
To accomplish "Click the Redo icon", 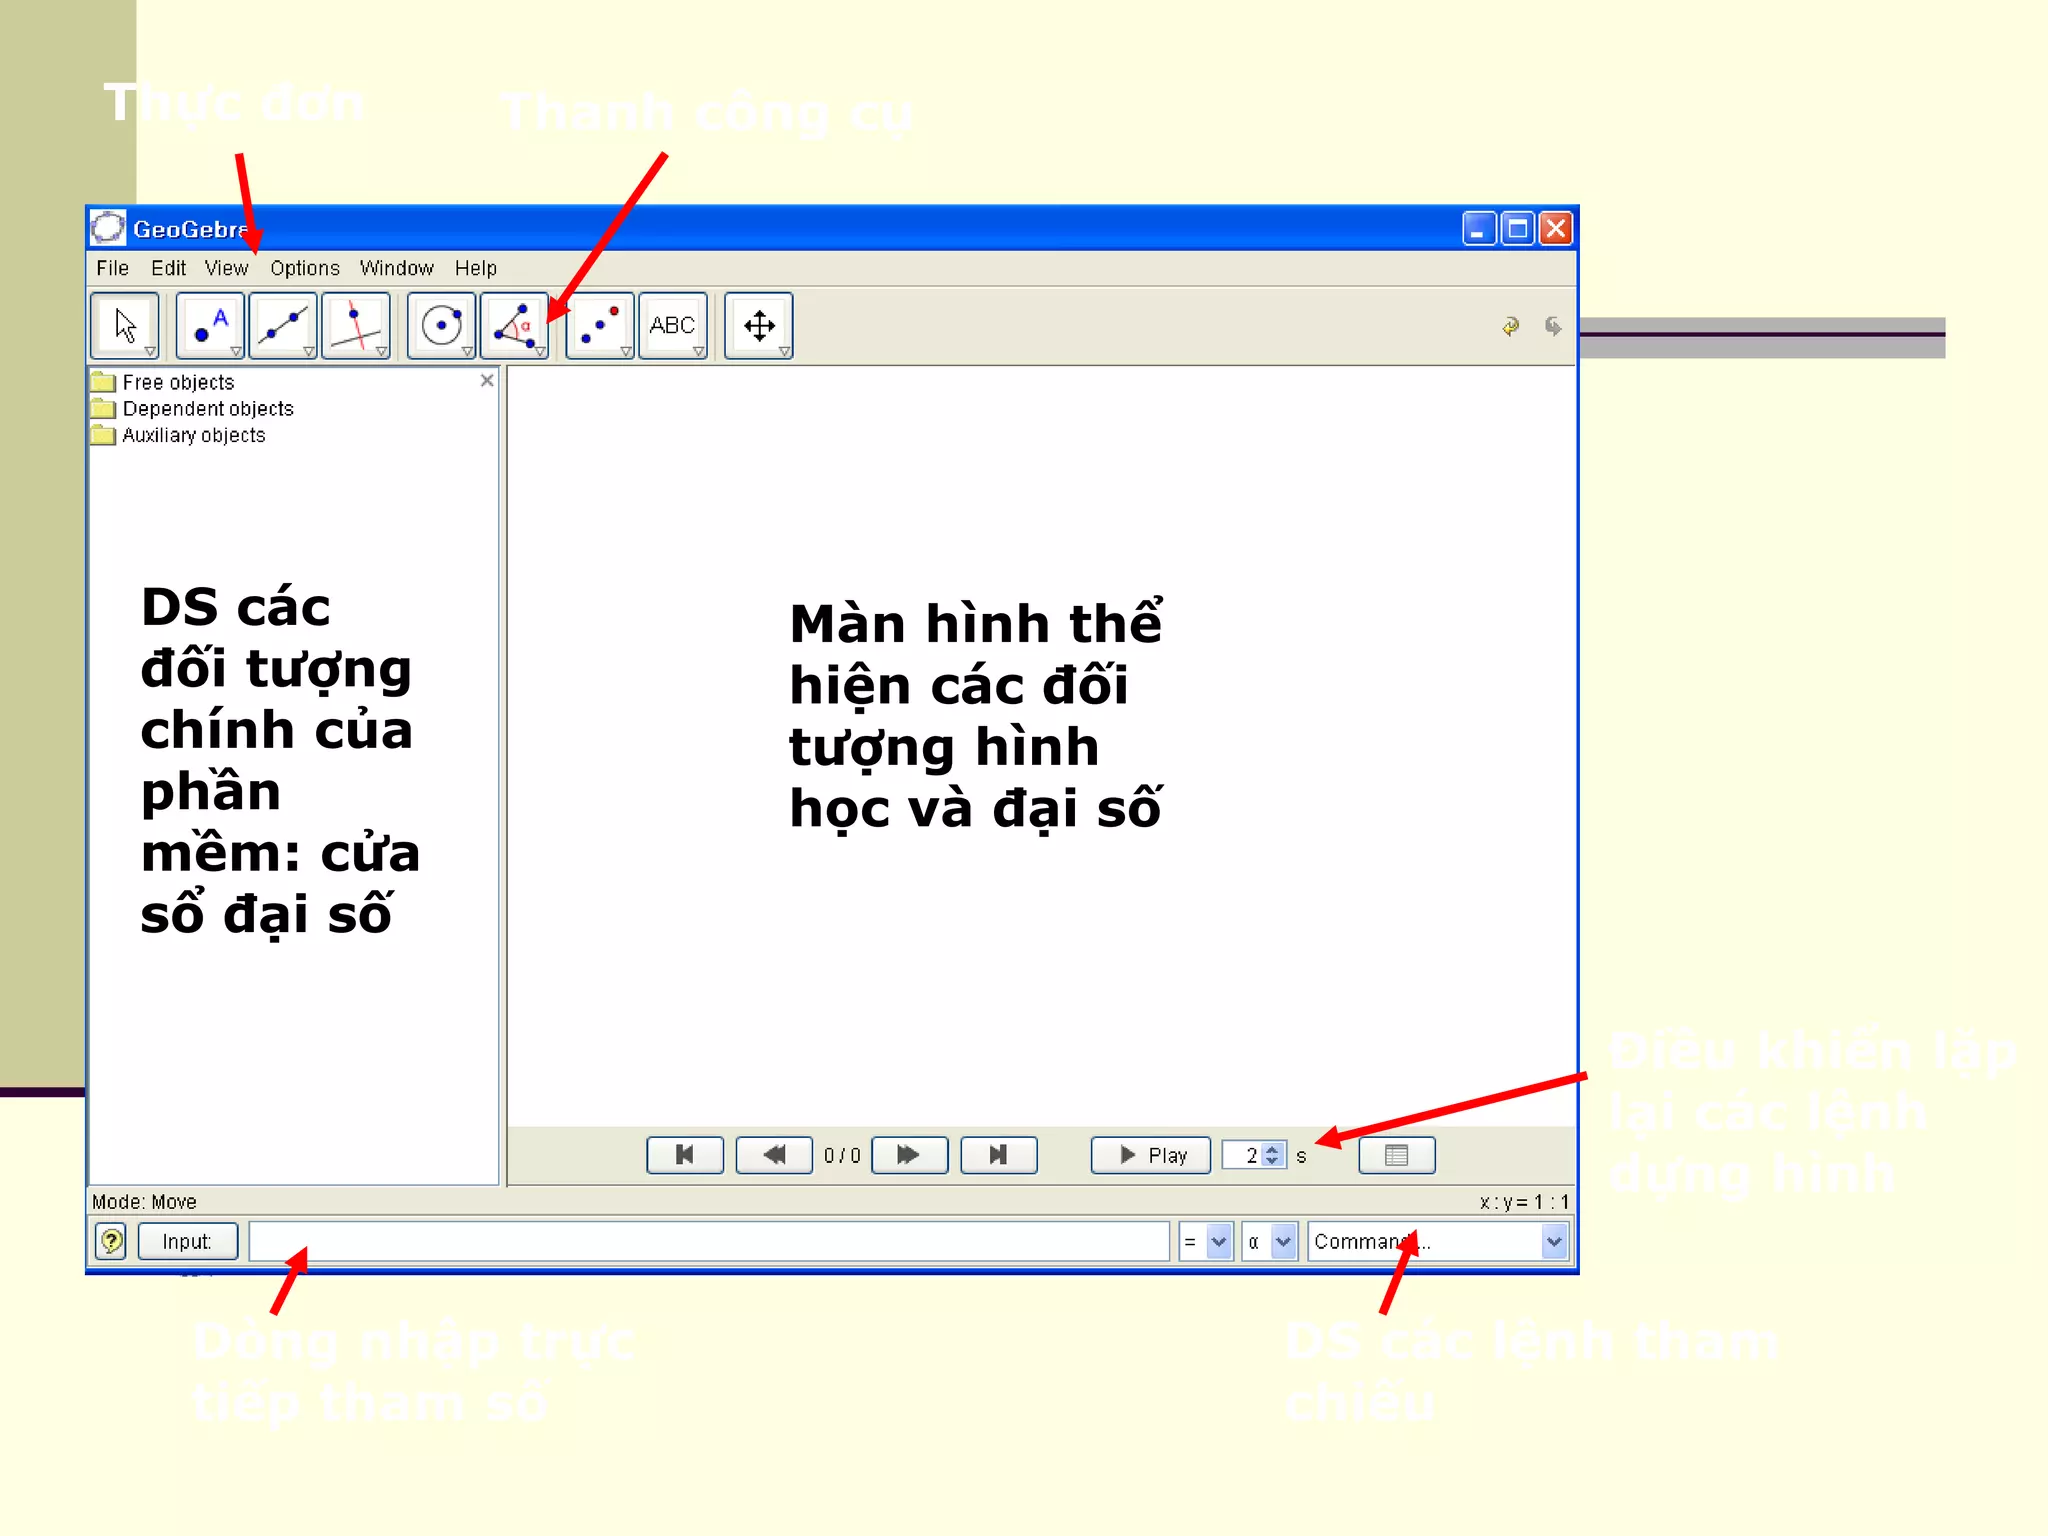I will 1552,326.
